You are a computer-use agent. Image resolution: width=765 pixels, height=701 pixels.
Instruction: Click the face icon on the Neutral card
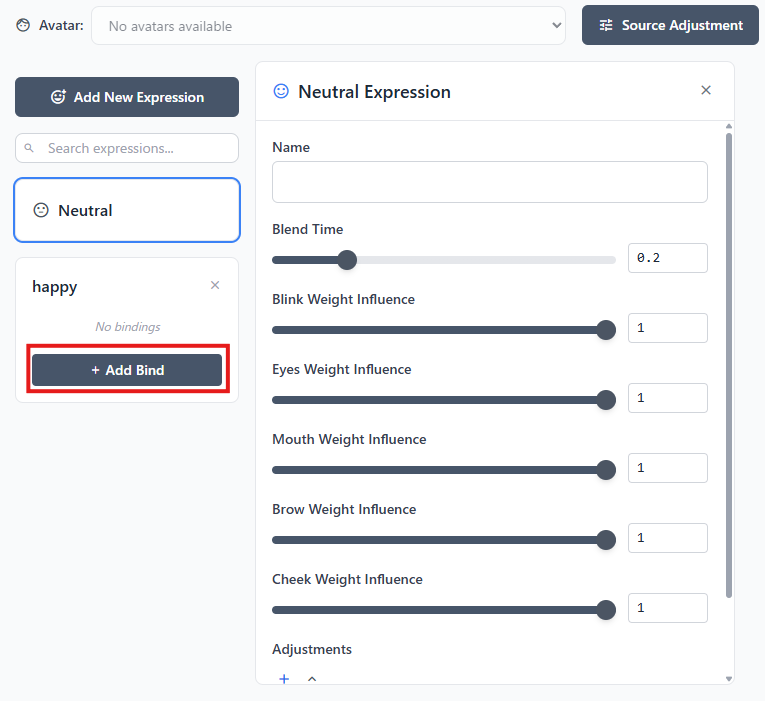click(x=41, y=210)
